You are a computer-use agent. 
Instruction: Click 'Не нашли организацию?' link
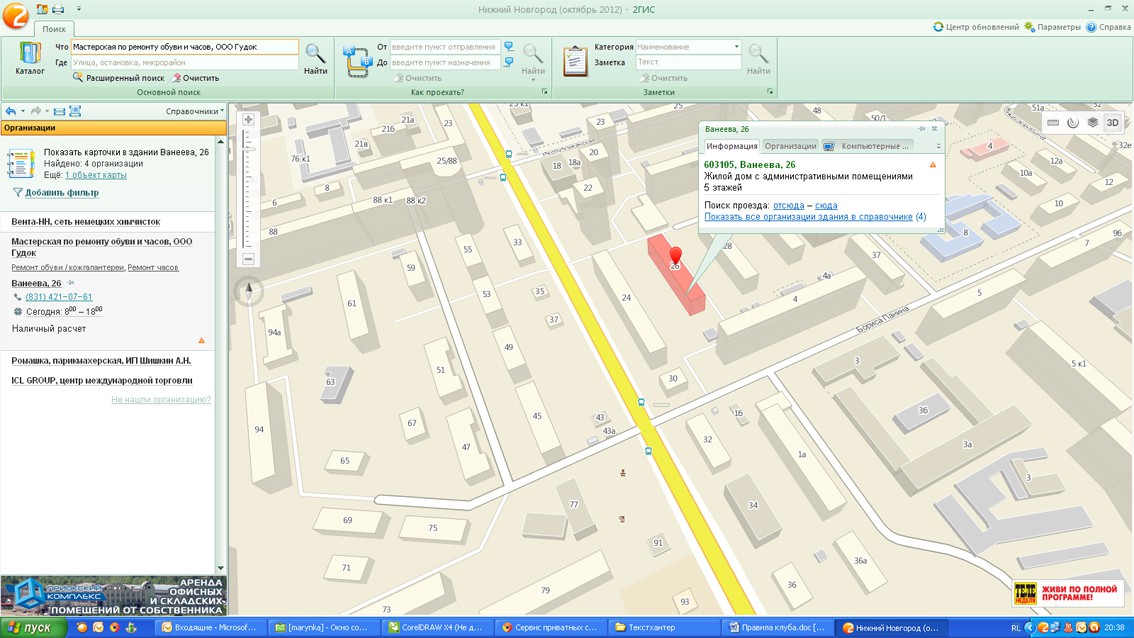tap(161, 399)
